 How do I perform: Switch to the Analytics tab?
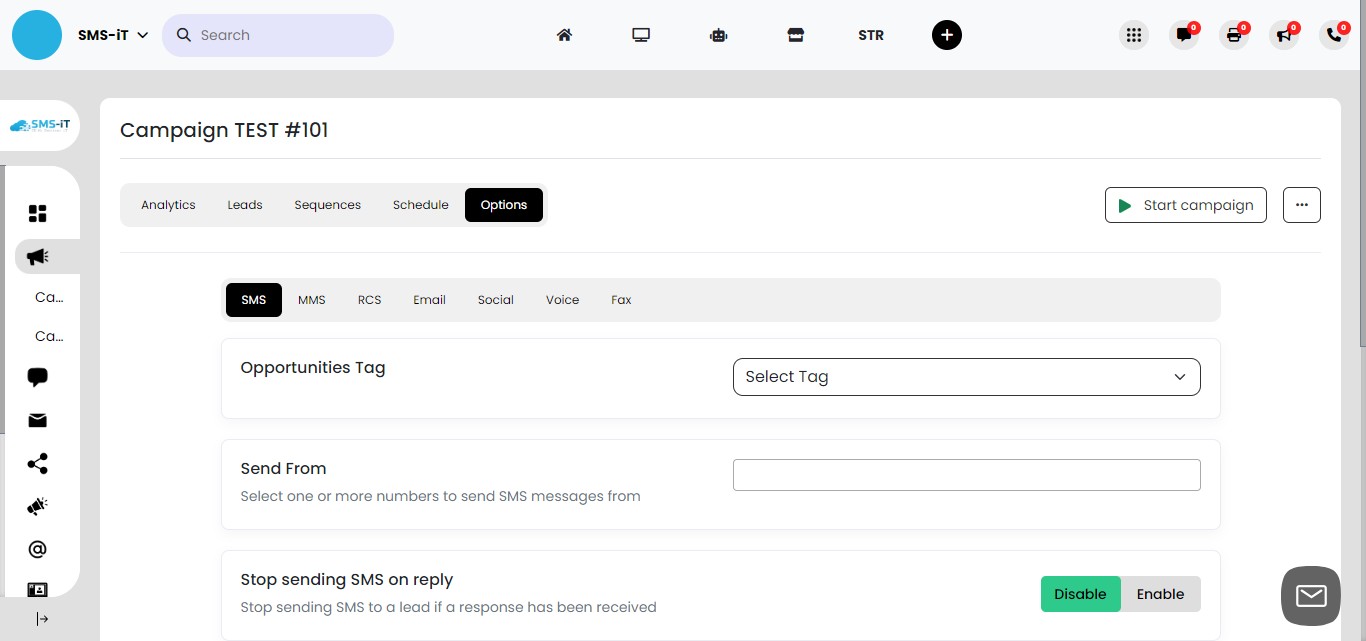click(x=167, y=204)
